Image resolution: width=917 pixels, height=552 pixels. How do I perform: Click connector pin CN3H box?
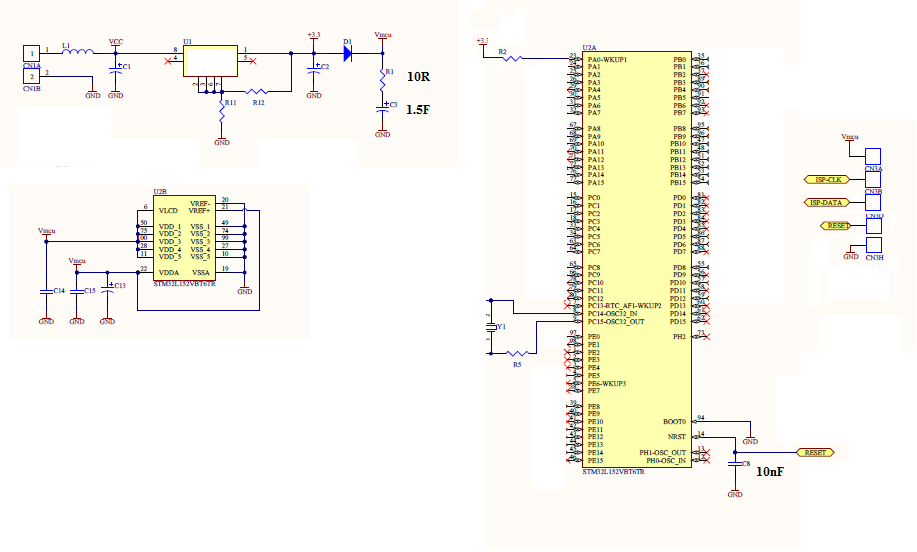pyautogui.click(x=874, y=245)
